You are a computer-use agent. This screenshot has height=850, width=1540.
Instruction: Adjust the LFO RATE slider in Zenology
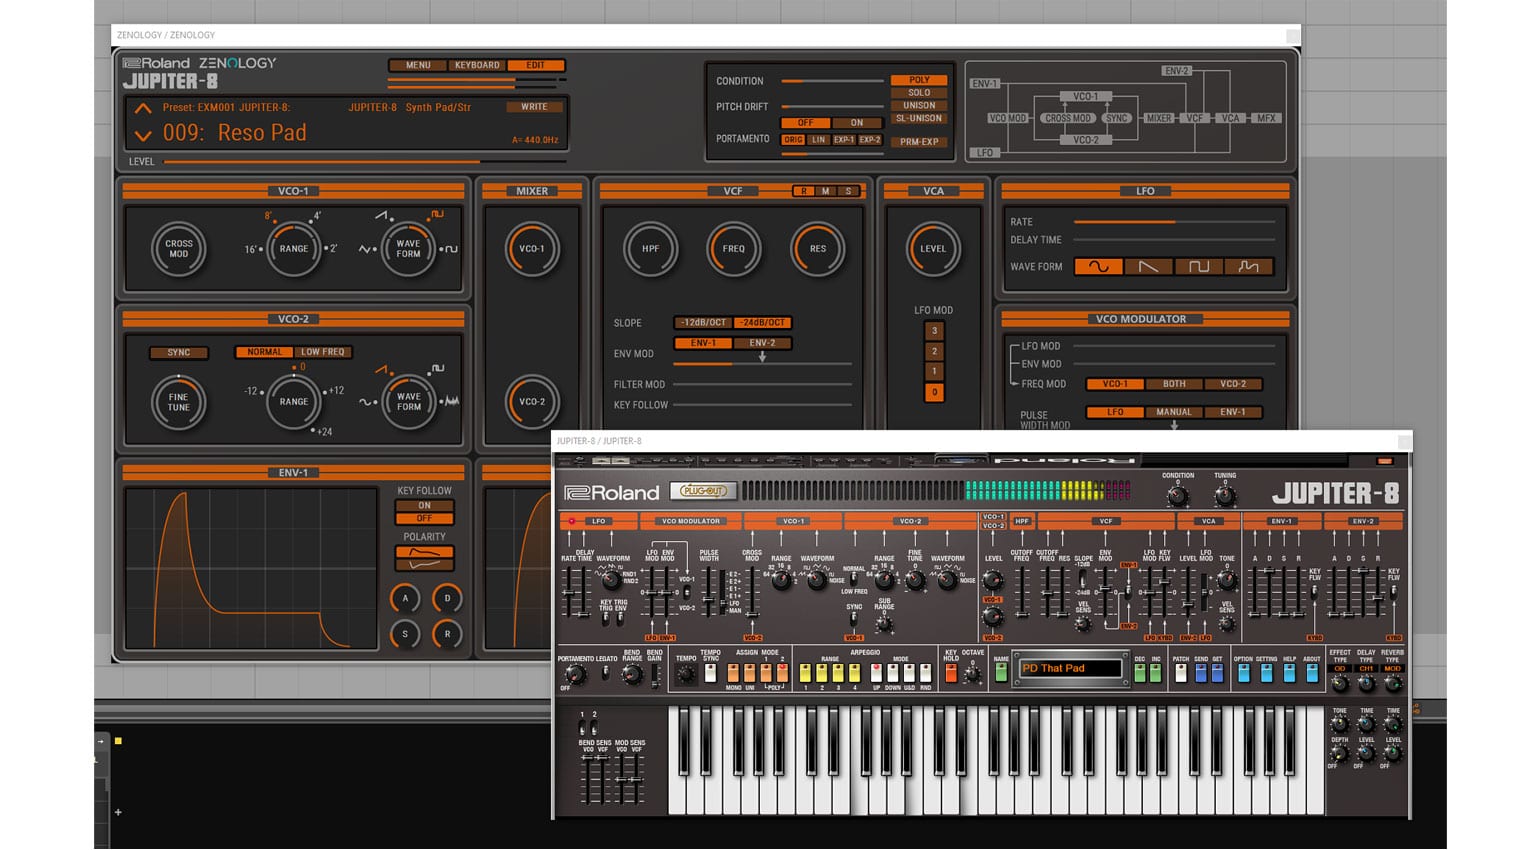(1174, 222)
